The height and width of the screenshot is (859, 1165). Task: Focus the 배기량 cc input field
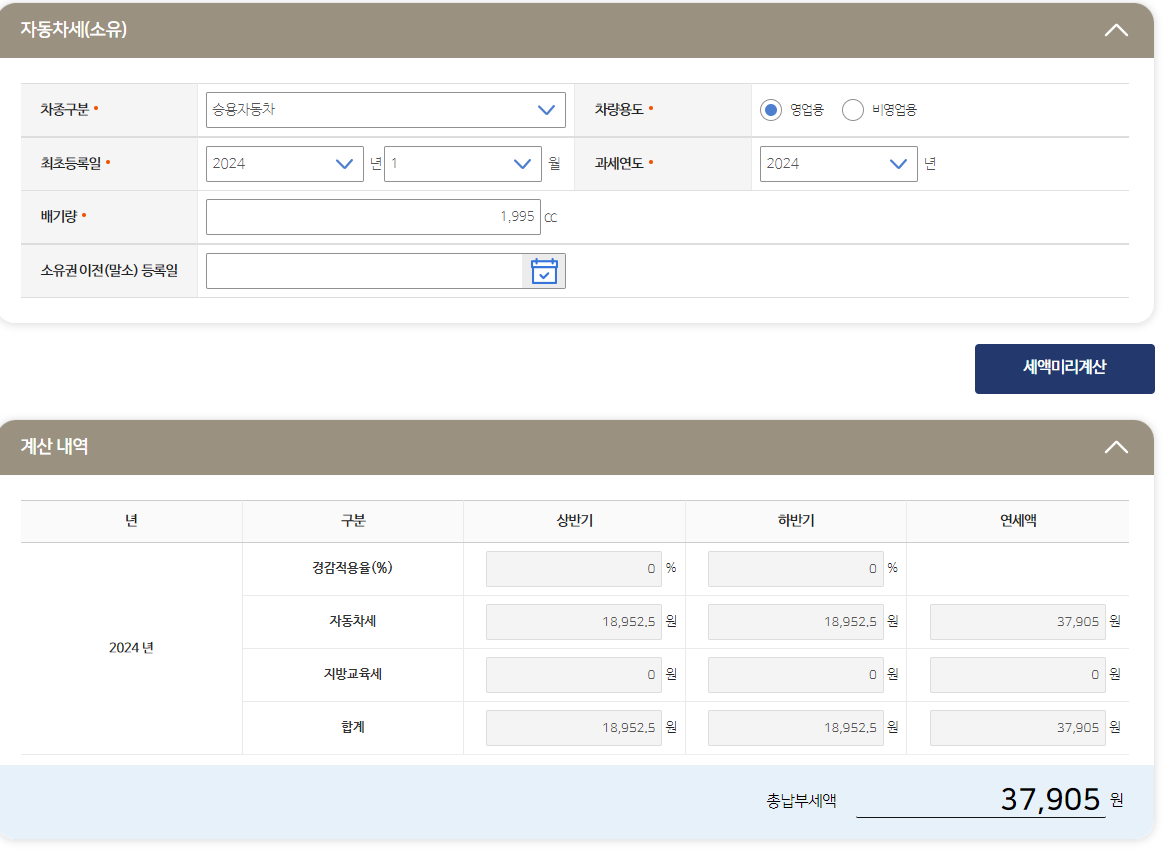373,217
